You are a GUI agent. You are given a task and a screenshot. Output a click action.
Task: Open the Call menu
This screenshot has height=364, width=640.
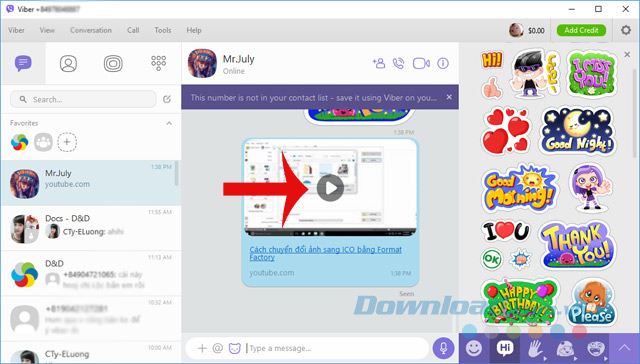[133, 30]
